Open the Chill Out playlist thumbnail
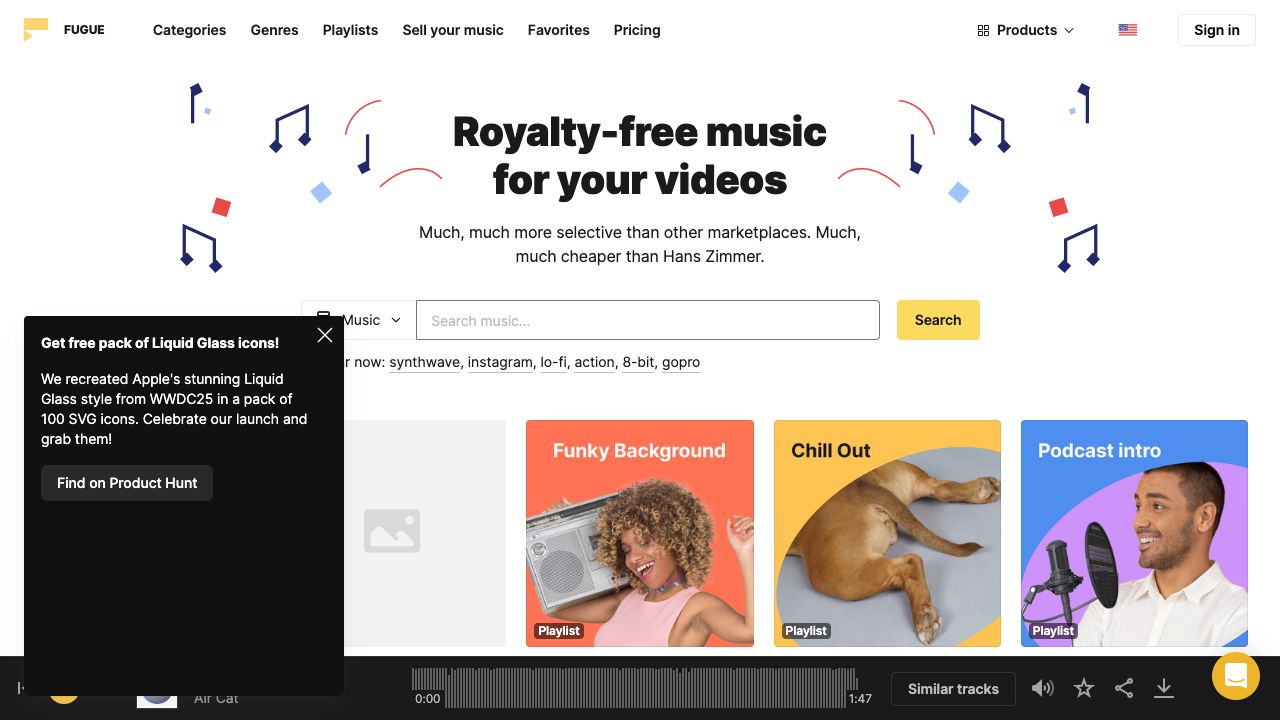1280x720 pixels. 887,533
